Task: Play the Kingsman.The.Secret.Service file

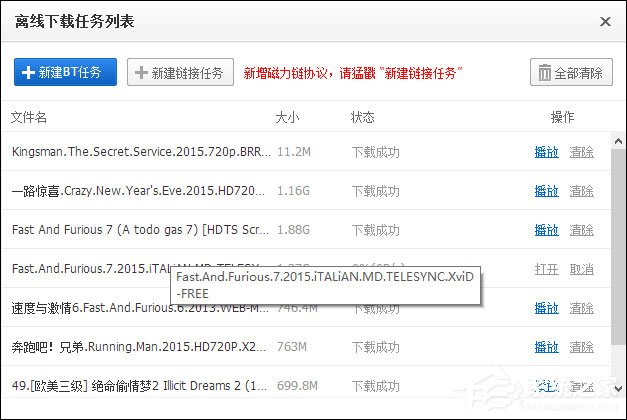Action: [547, 152]
